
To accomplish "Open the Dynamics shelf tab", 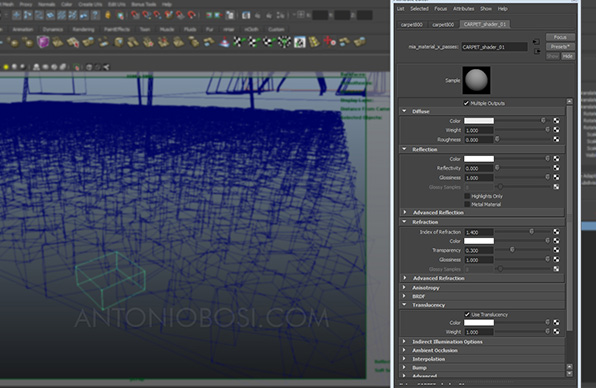I will pyautogui.click(x=52, y=29).
